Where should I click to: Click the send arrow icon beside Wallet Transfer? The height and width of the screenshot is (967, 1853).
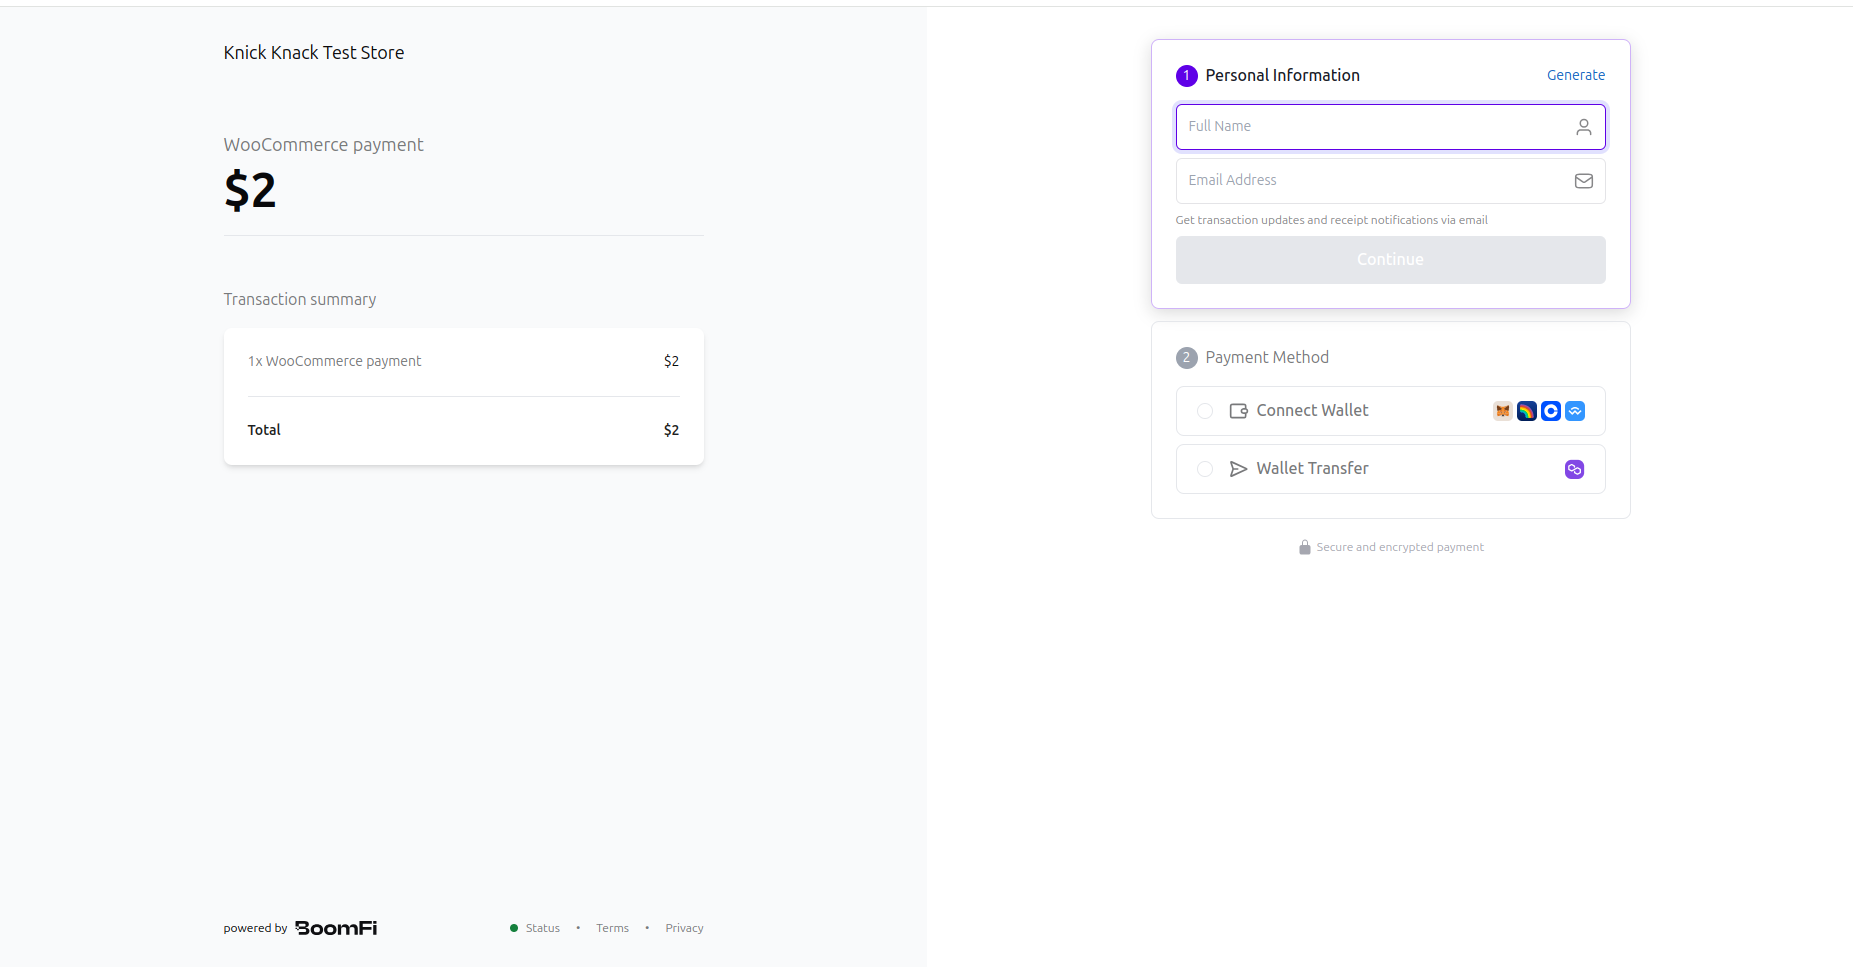point(1238,468)
